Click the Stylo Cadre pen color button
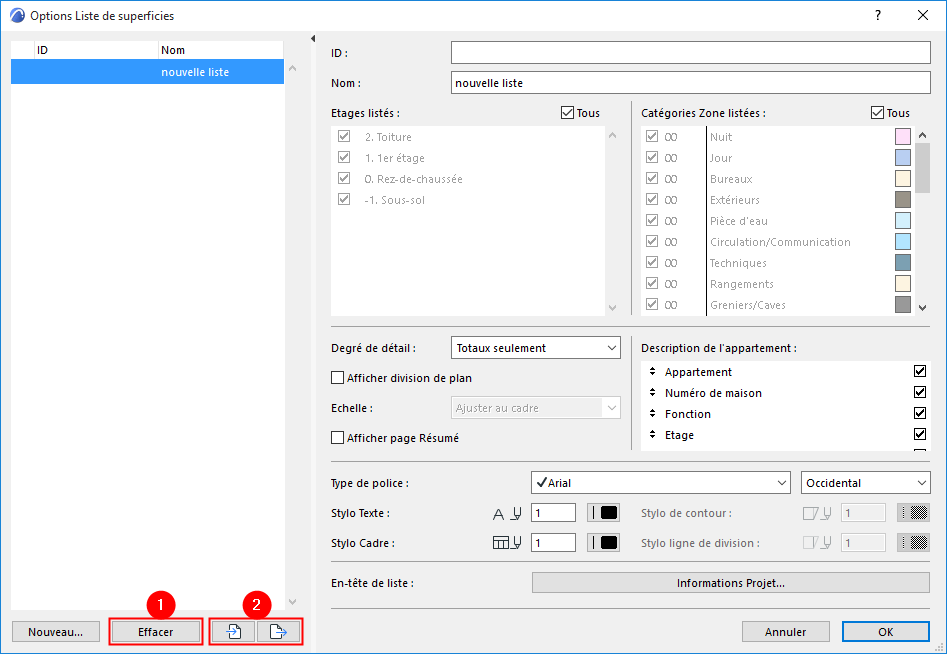The width and height of the screenshot is (947, 654). [603, 542]
